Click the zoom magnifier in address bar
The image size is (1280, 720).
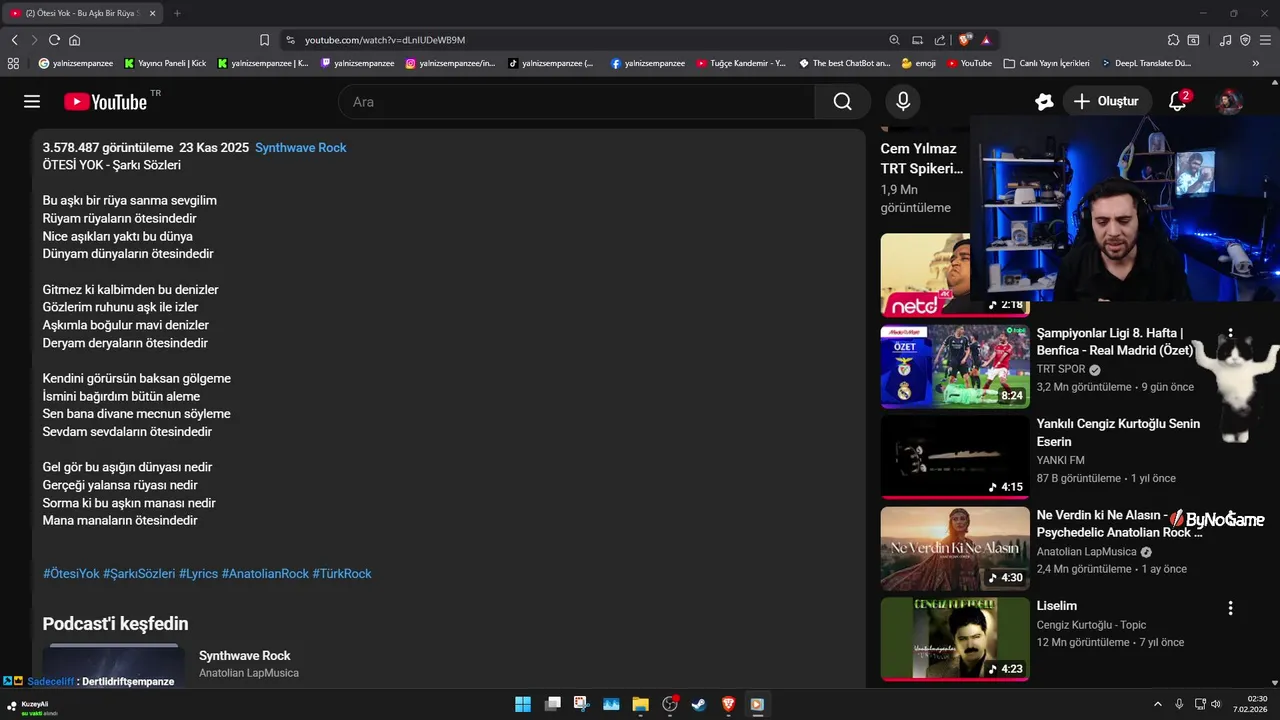894,40
